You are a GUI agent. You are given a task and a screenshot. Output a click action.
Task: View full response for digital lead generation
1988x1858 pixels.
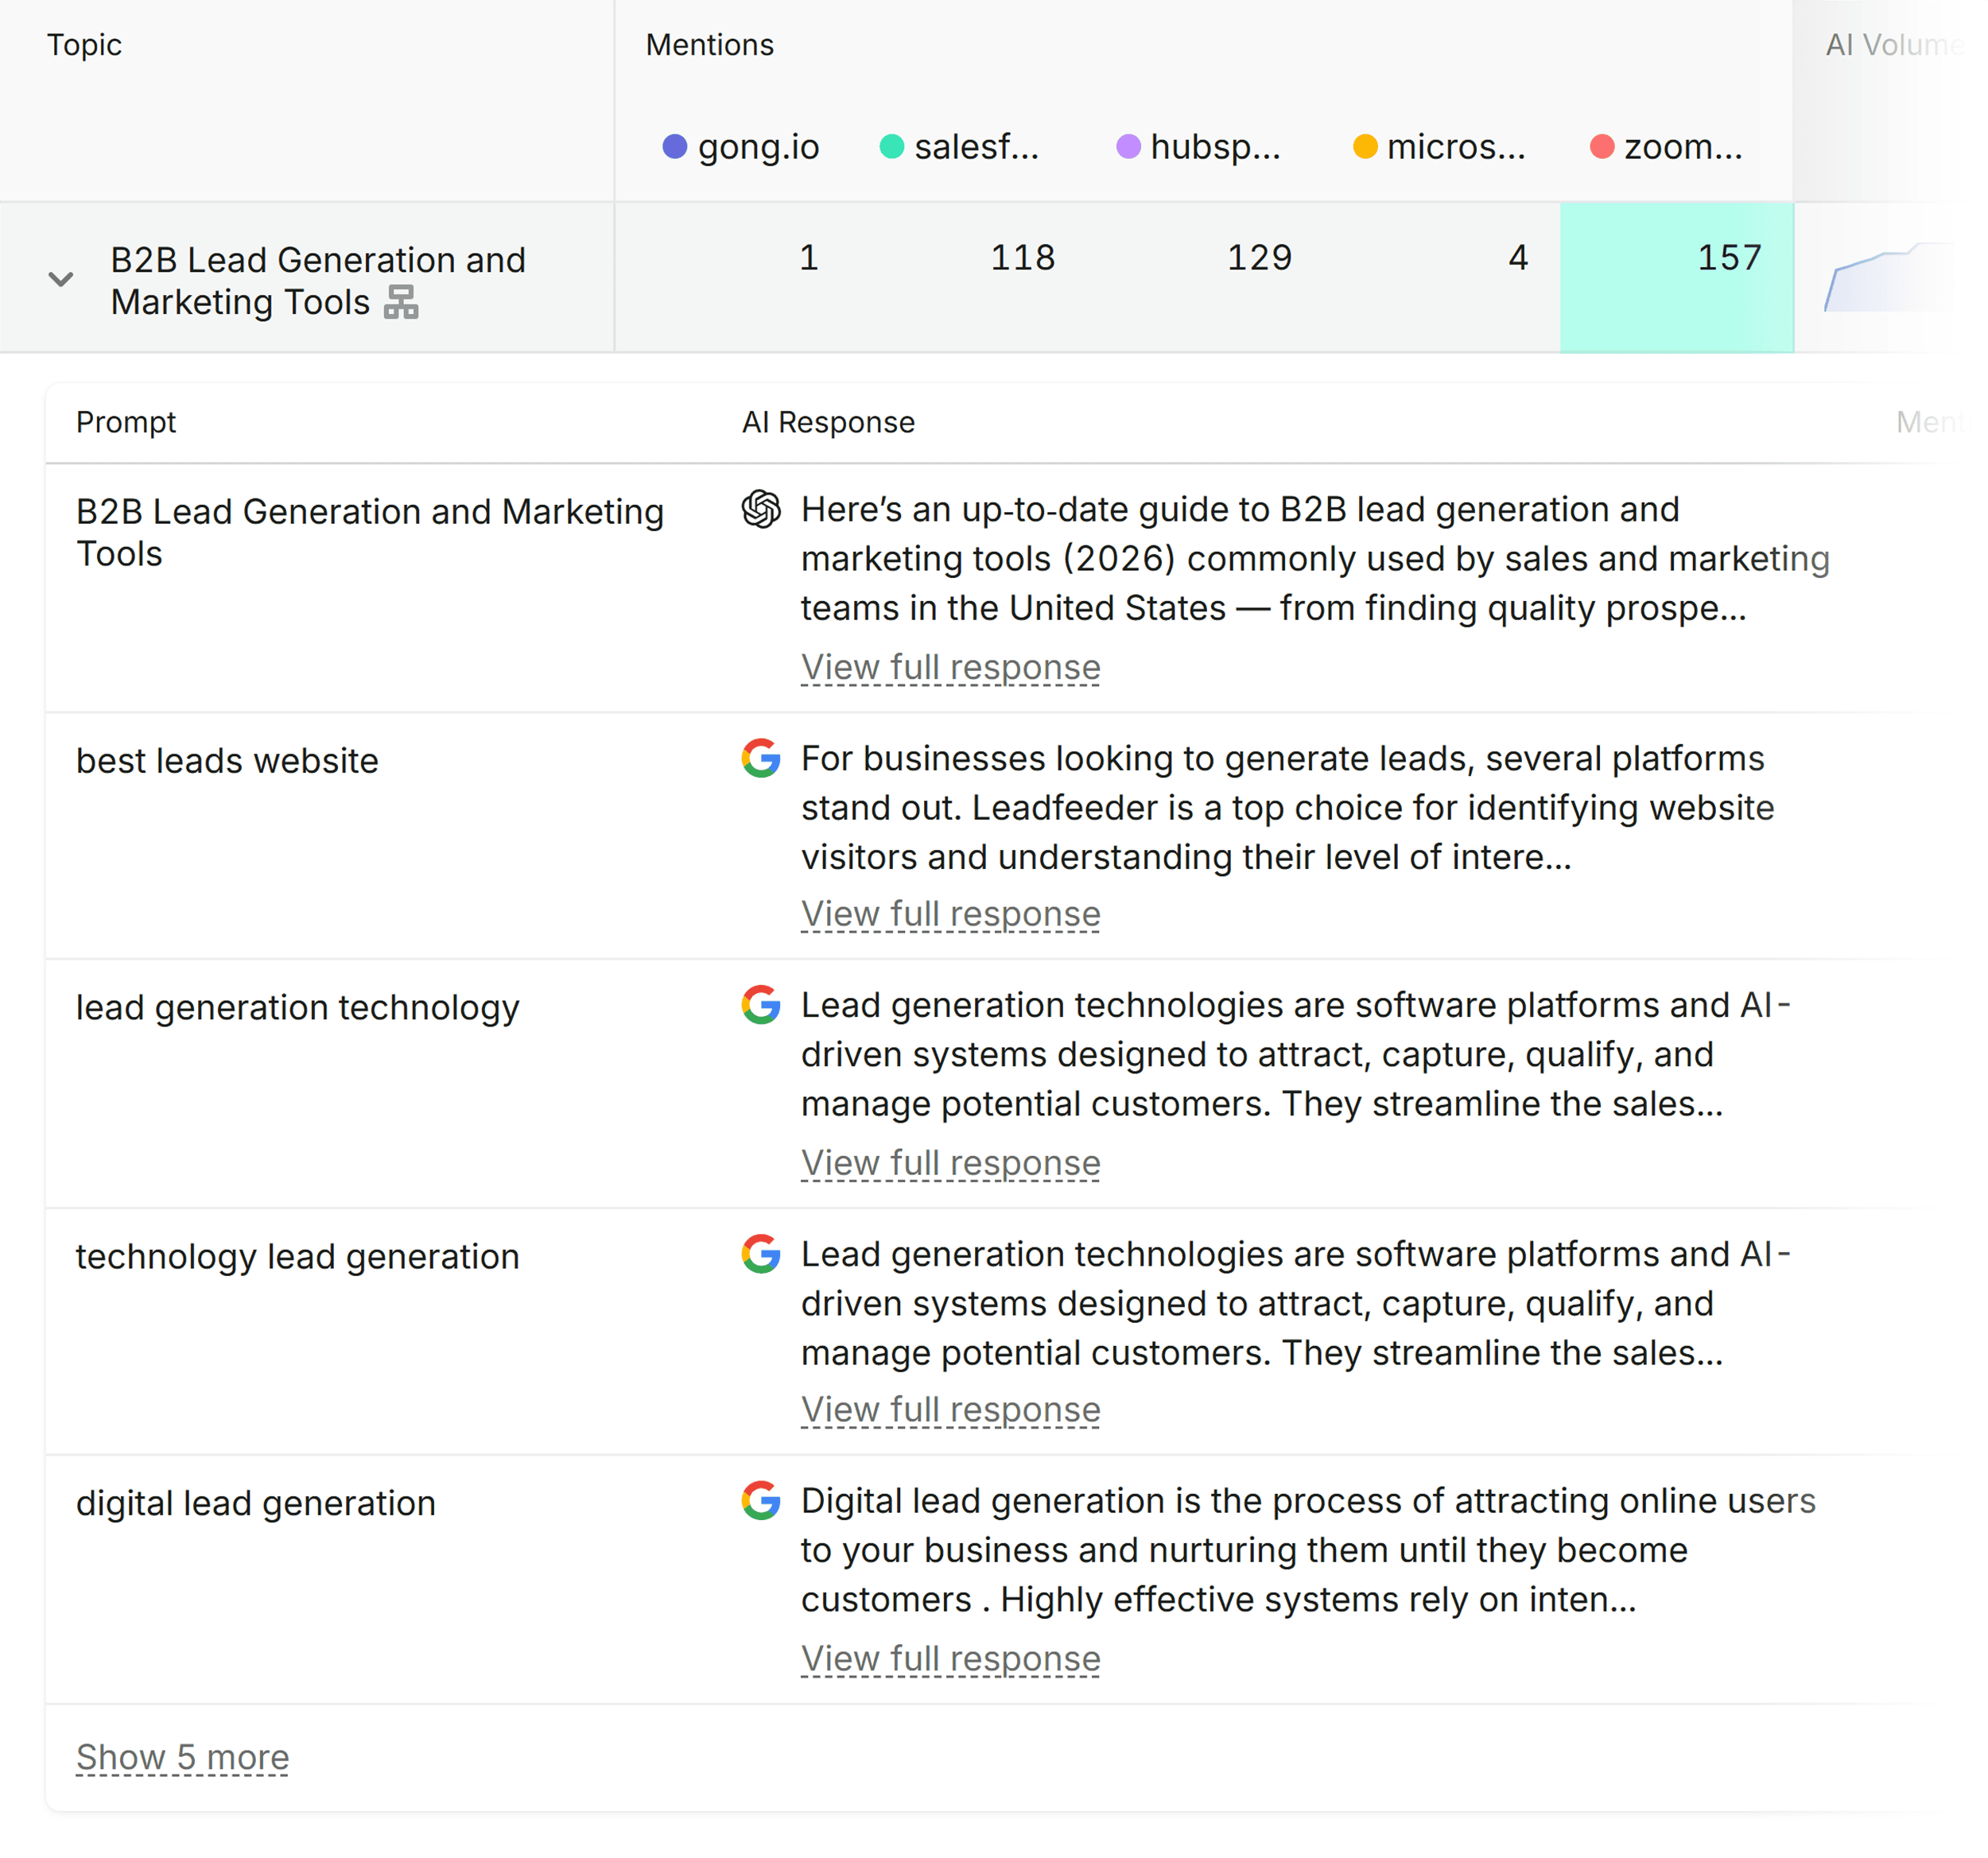(950, 1659)
